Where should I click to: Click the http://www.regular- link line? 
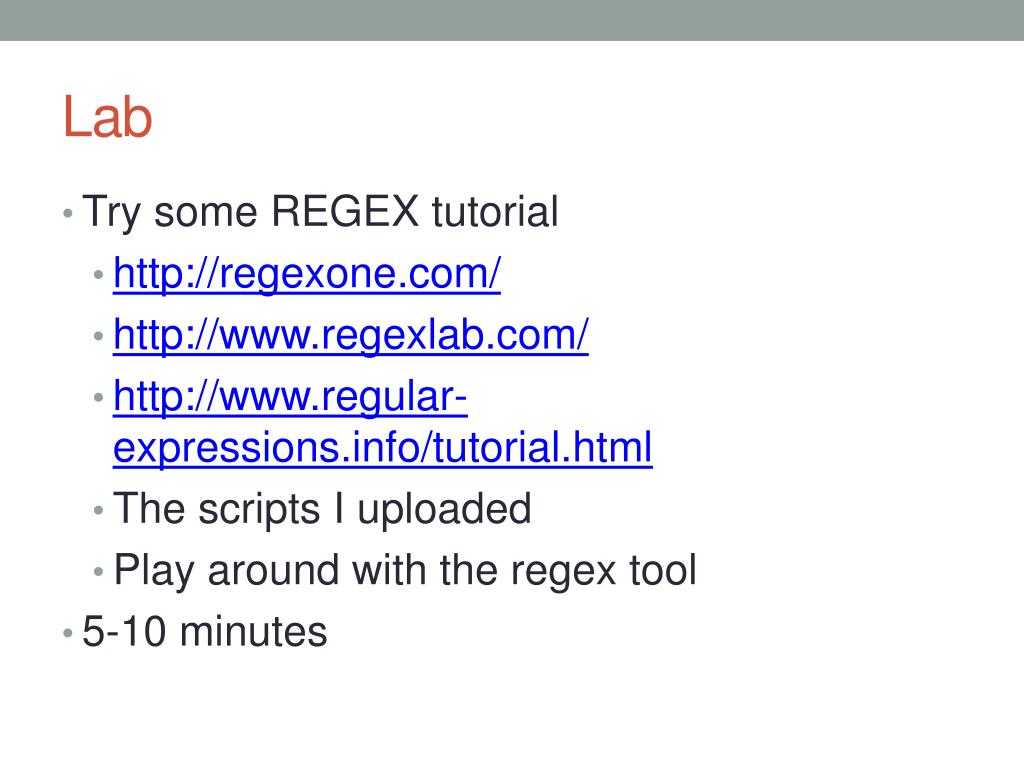click(290, 396)
